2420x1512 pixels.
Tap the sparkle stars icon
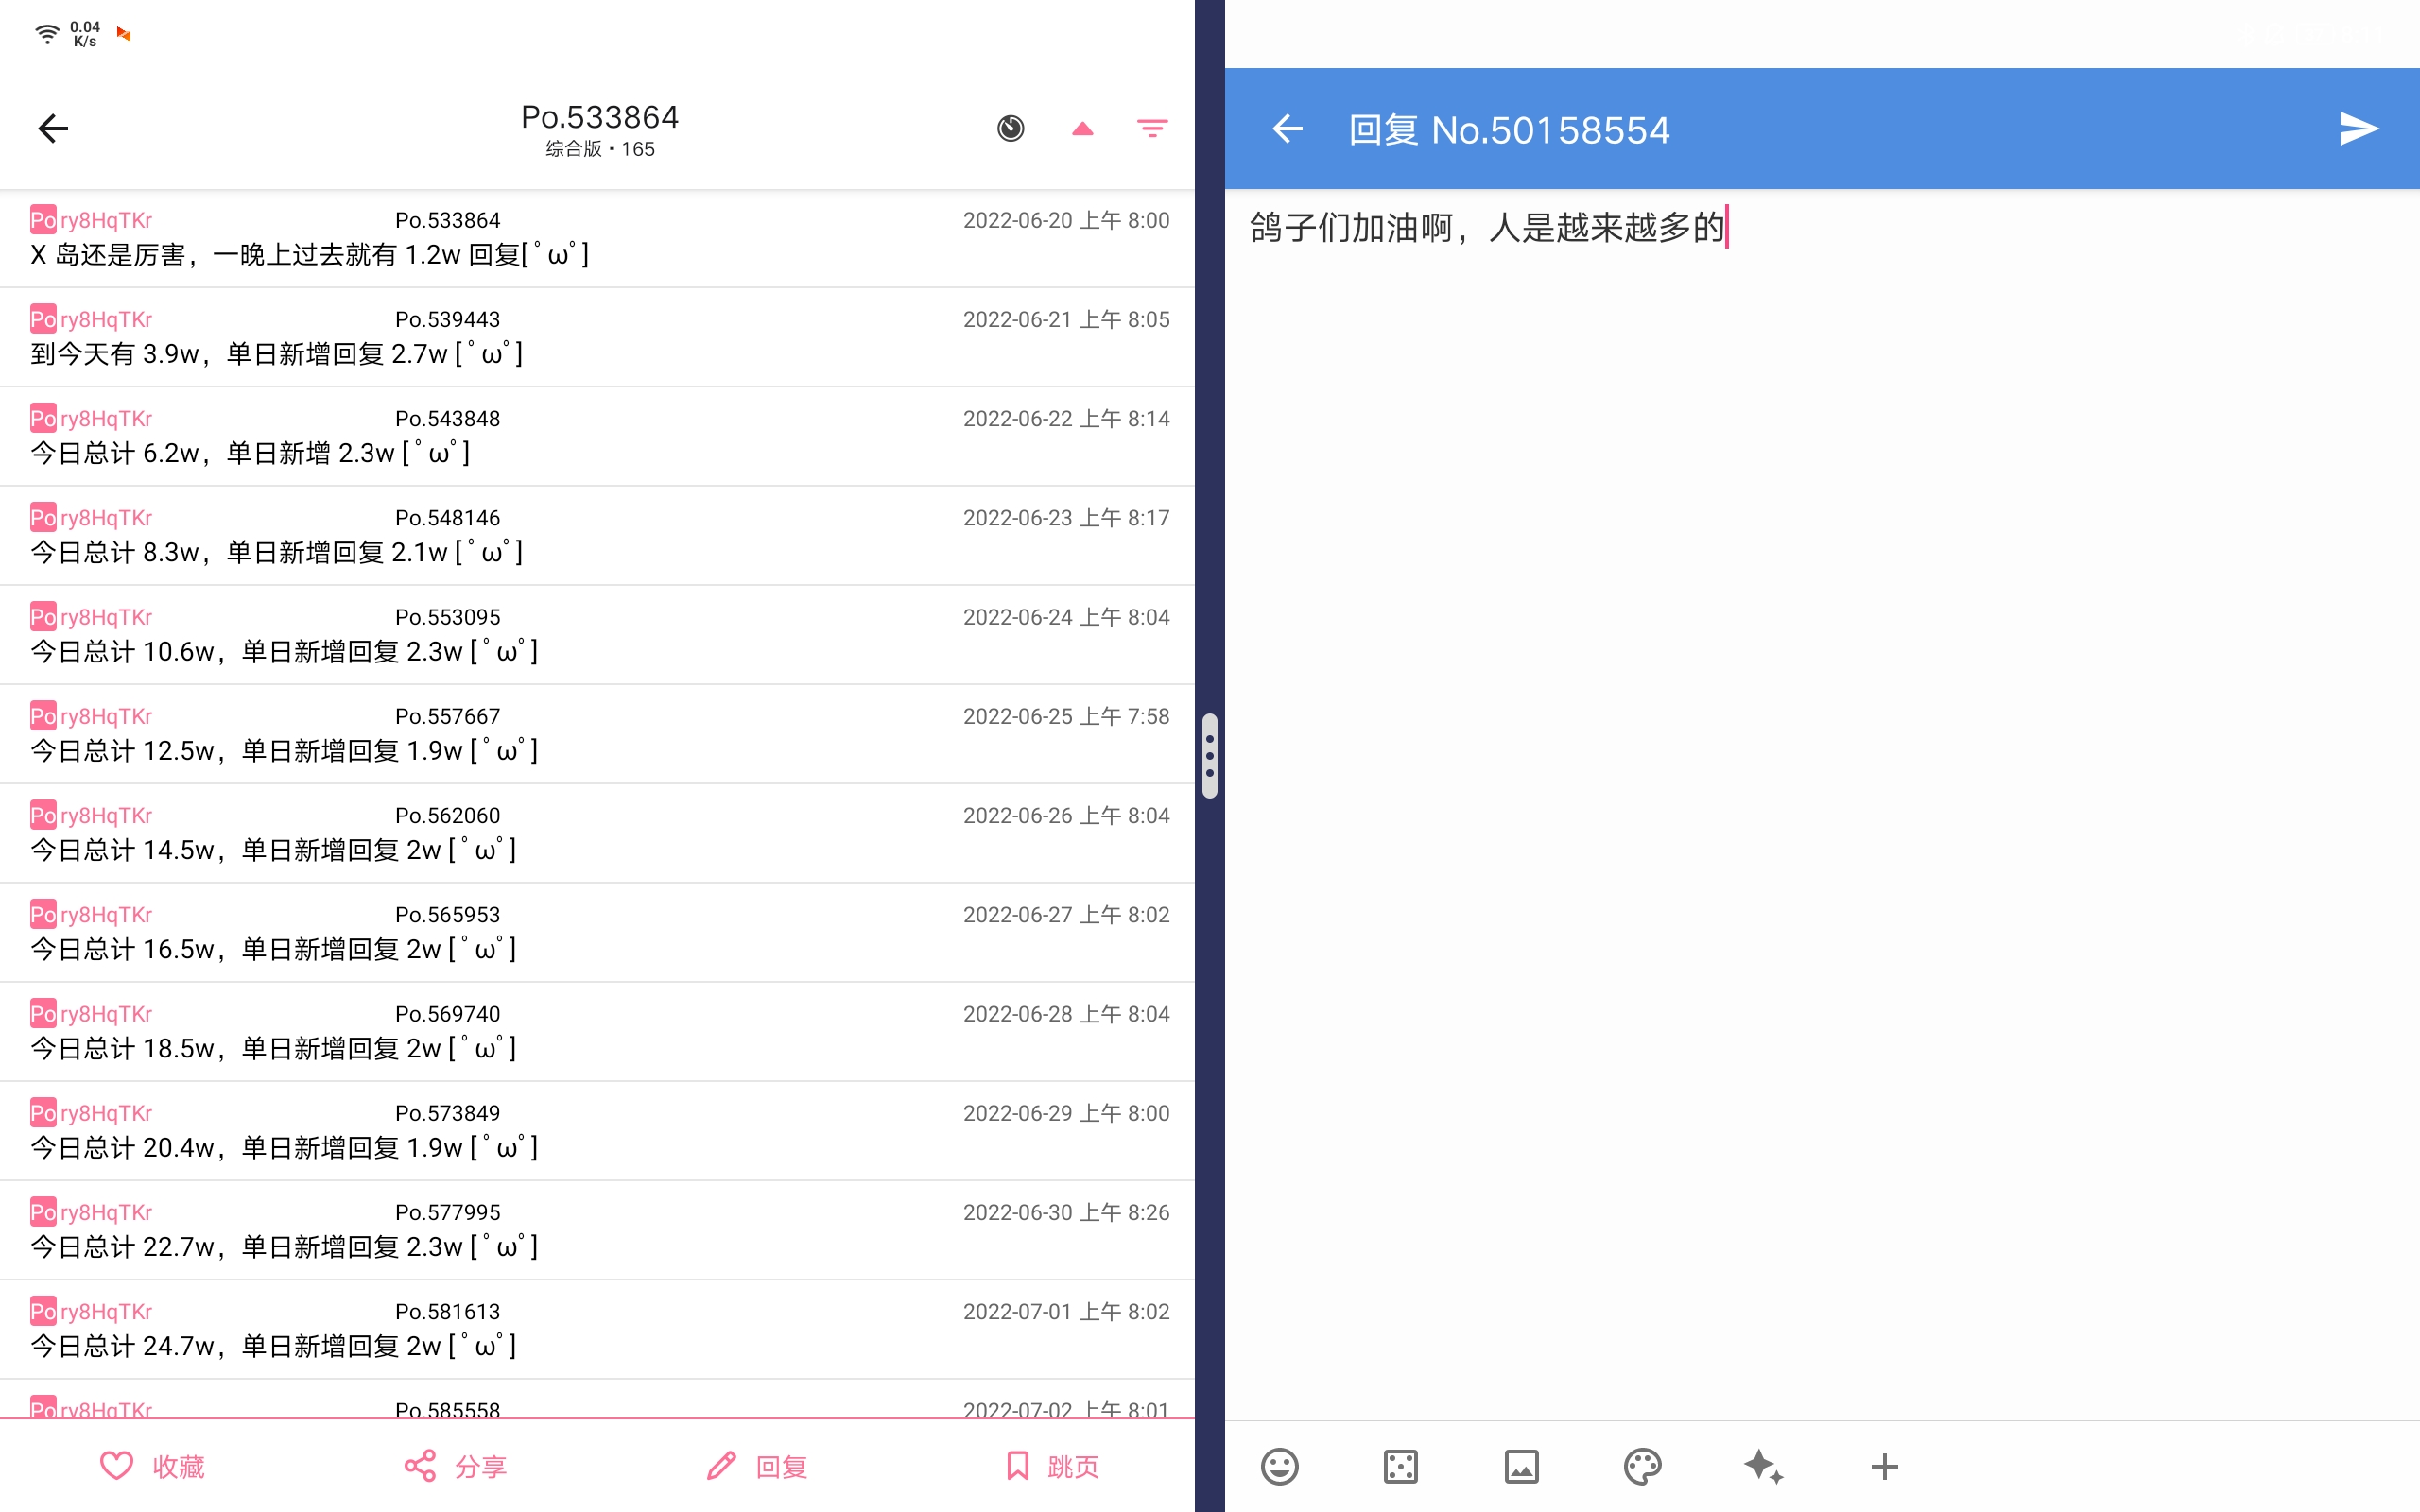tap(1763, 1466)
